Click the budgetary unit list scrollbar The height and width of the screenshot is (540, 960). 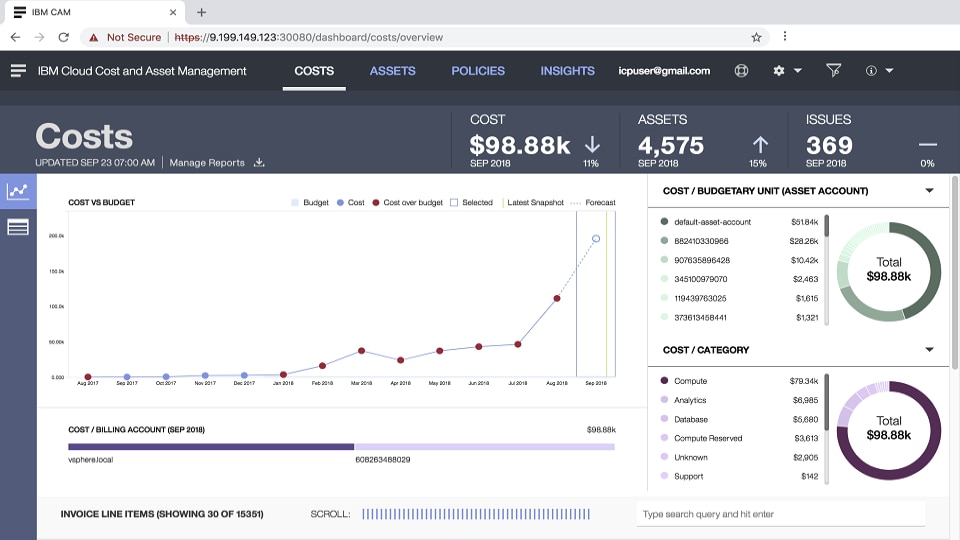click(827, 269)
